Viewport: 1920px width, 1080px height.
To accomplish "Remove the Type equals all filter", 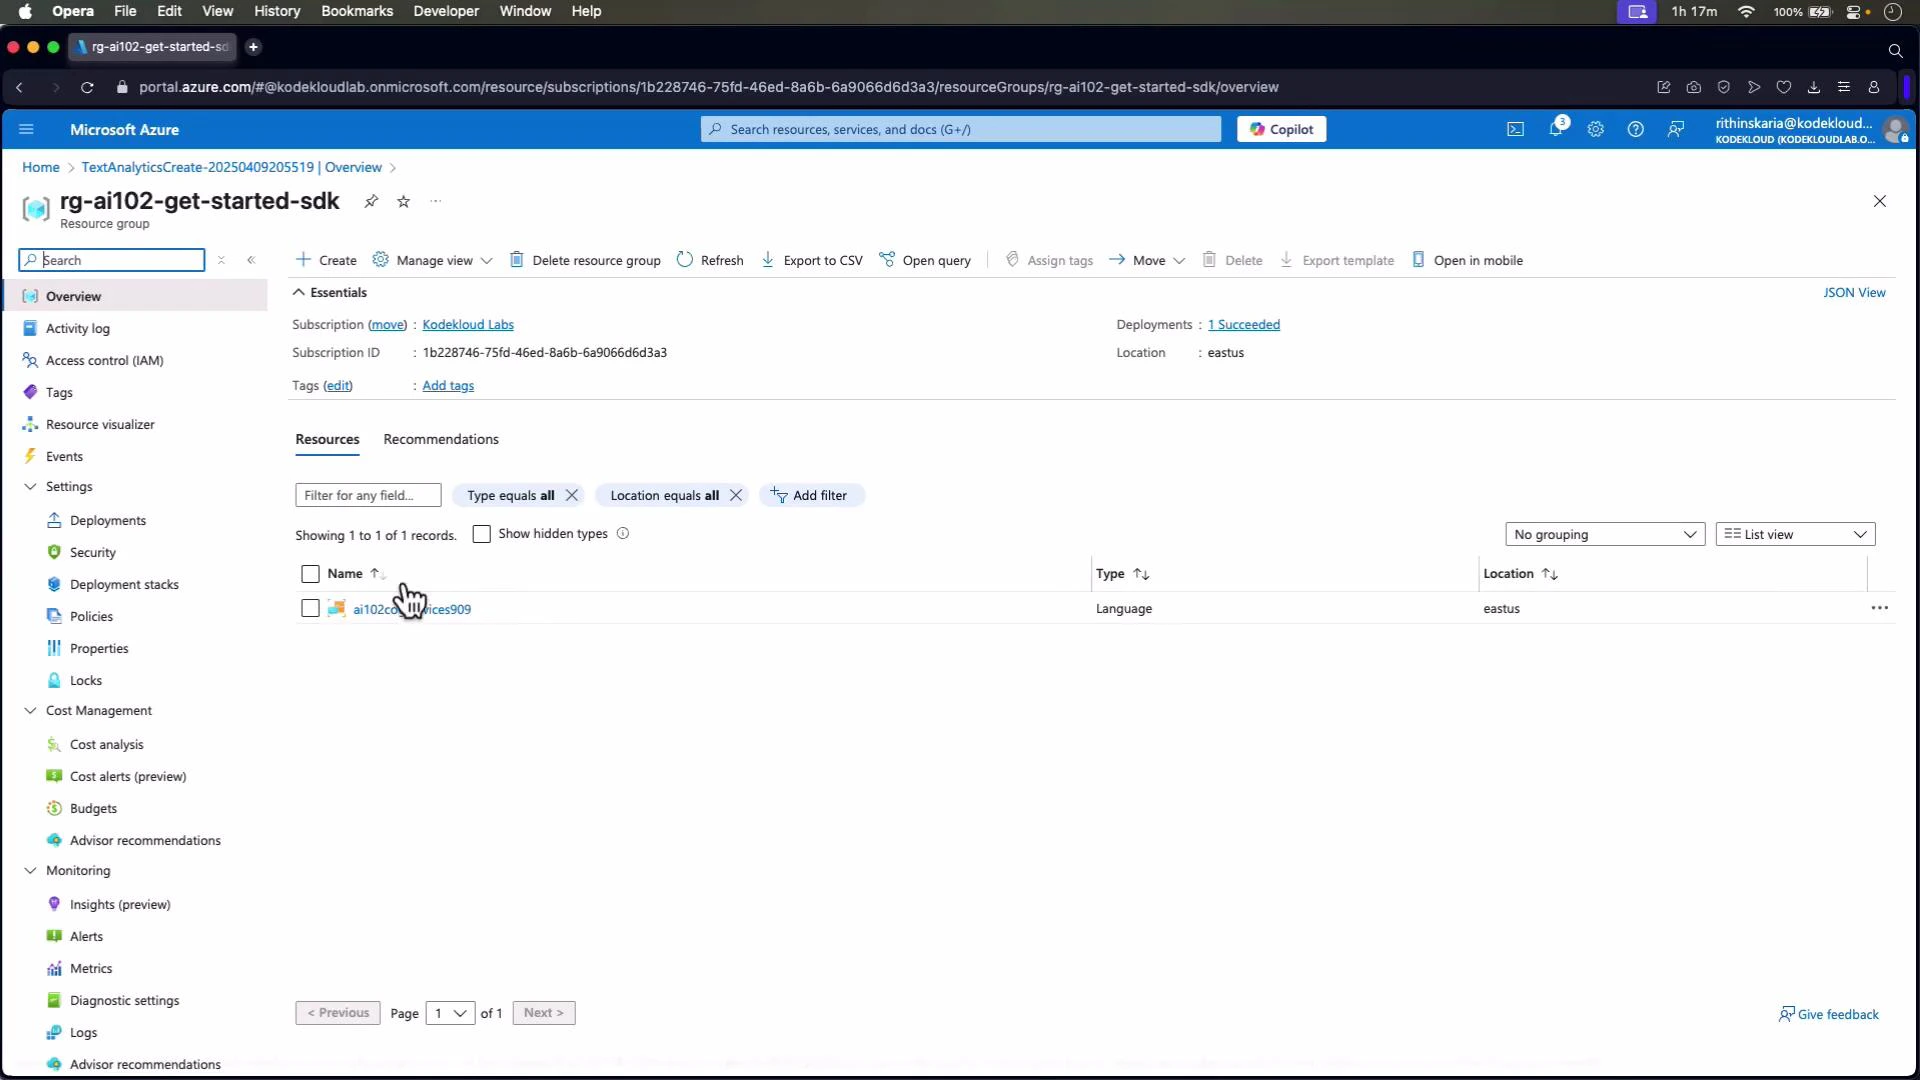I will click(x=572, y=495).
